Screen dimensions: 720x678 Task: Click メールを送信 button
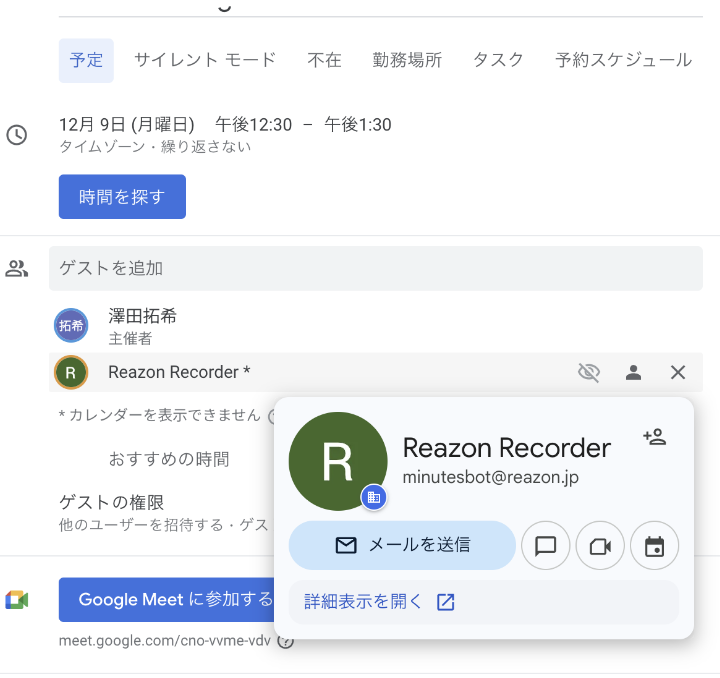402,545
